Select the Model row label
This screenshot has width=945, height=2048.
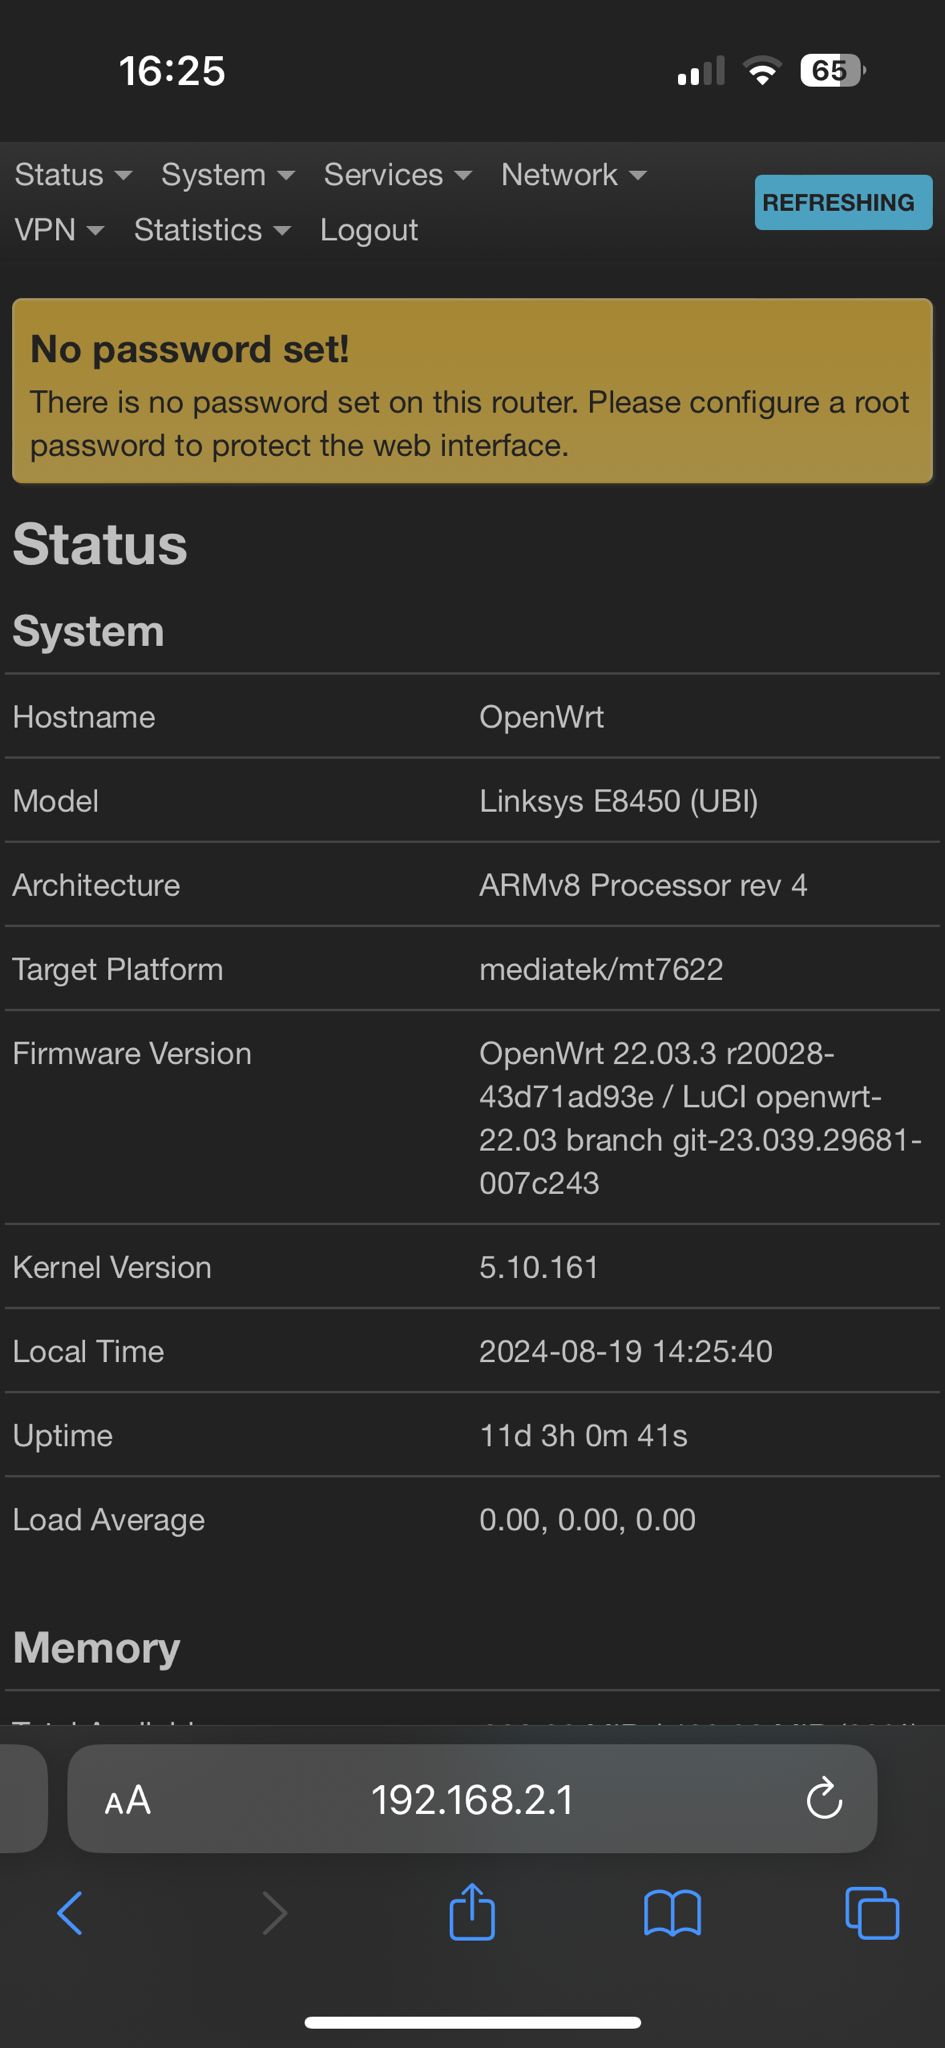pyautogui.click(x=56, y=801)
